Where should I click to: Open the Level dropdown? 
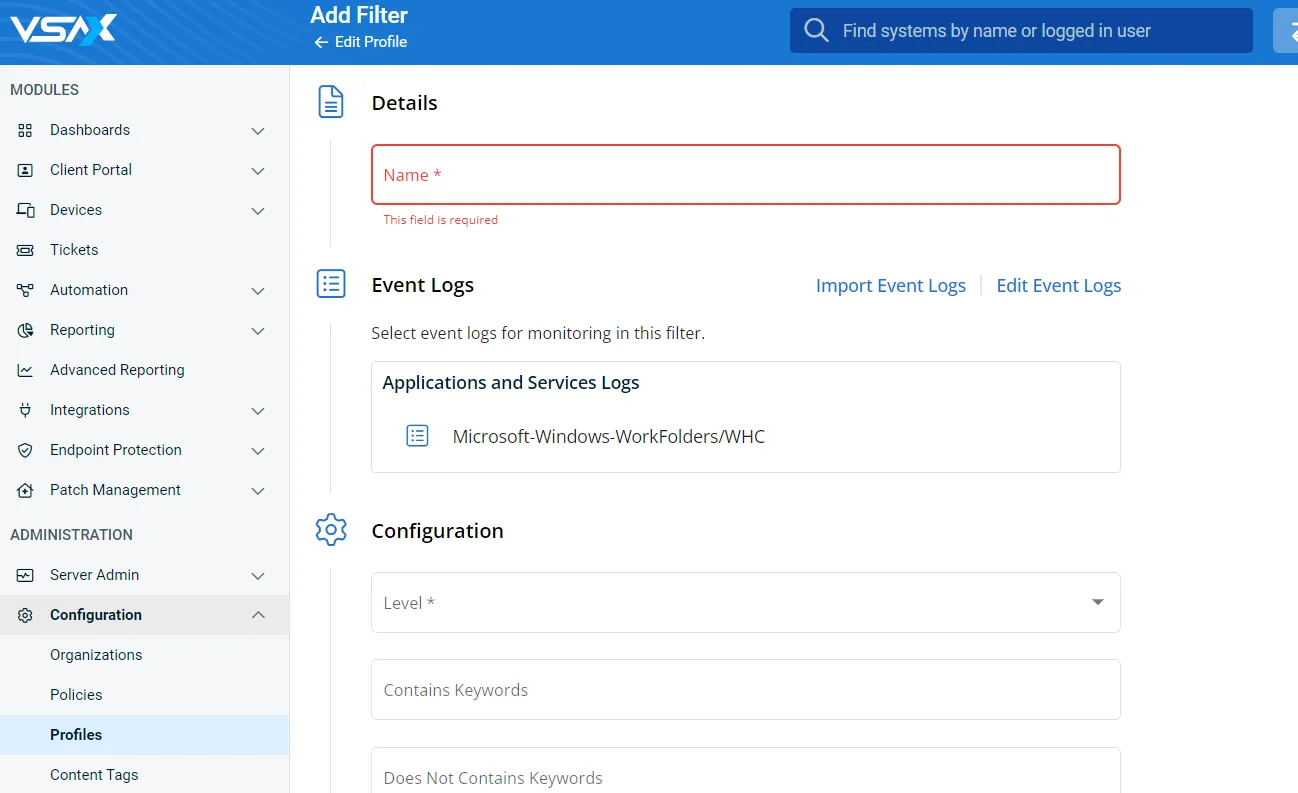click(745, 603)
